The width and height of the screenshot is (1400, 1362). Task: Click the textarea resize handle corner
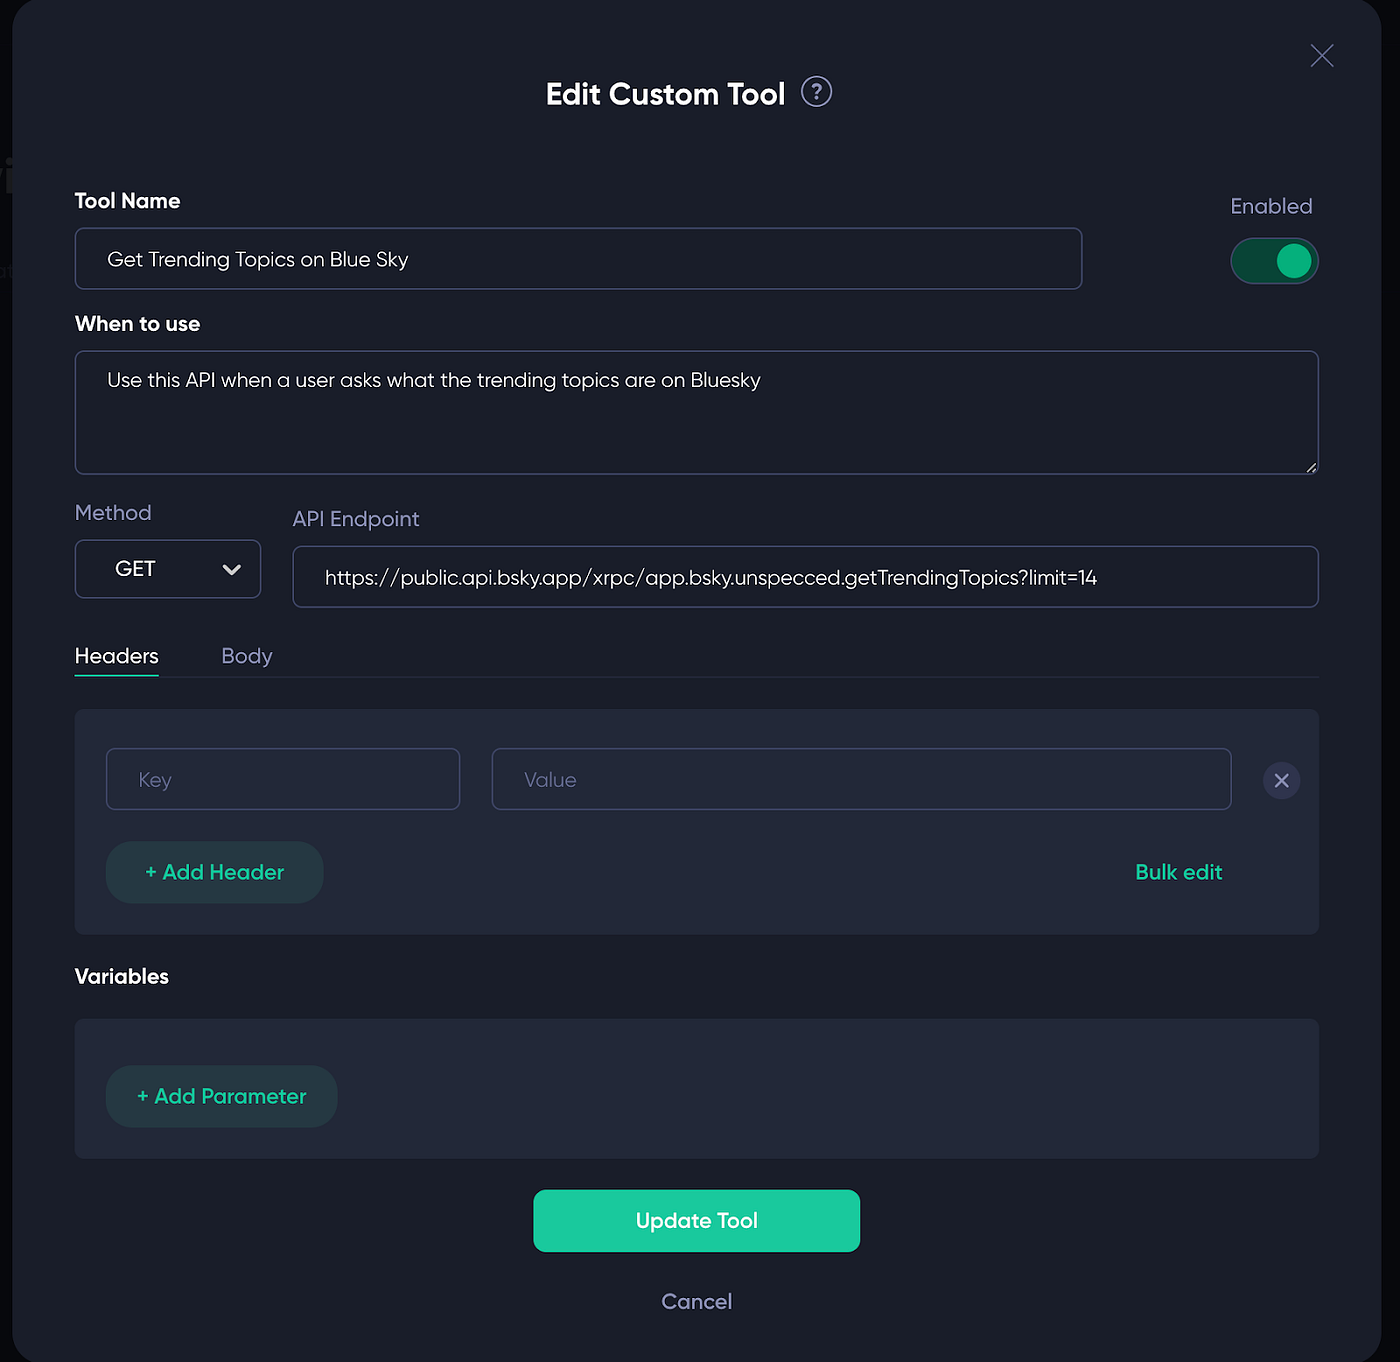(1311, 466)
